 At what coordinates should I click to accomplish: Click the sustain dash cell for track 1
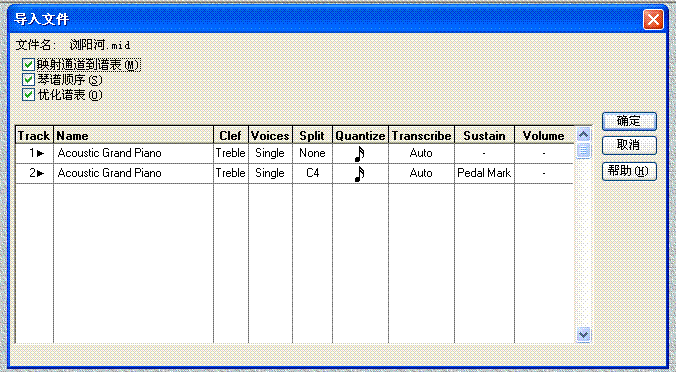(x=484, y=153)
